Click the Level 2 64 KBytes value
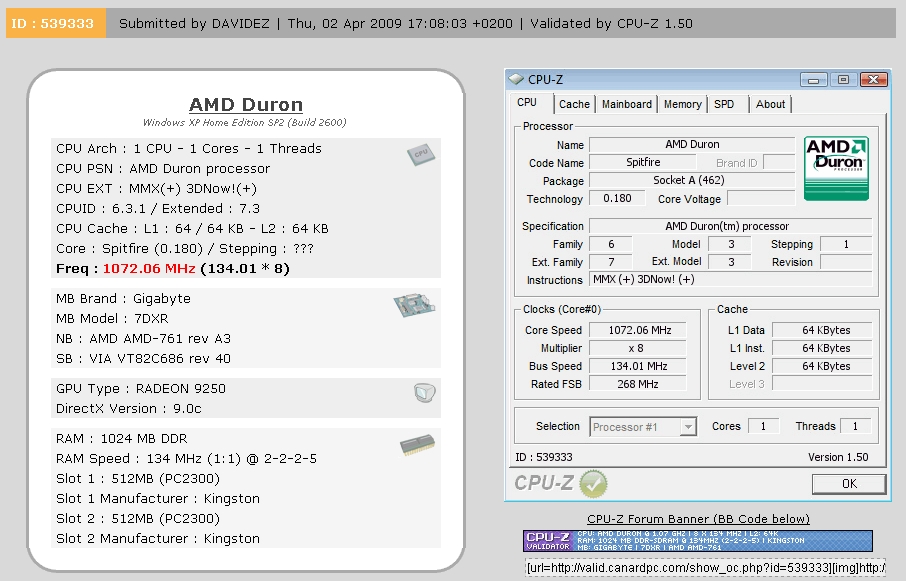 coord(822,366)
